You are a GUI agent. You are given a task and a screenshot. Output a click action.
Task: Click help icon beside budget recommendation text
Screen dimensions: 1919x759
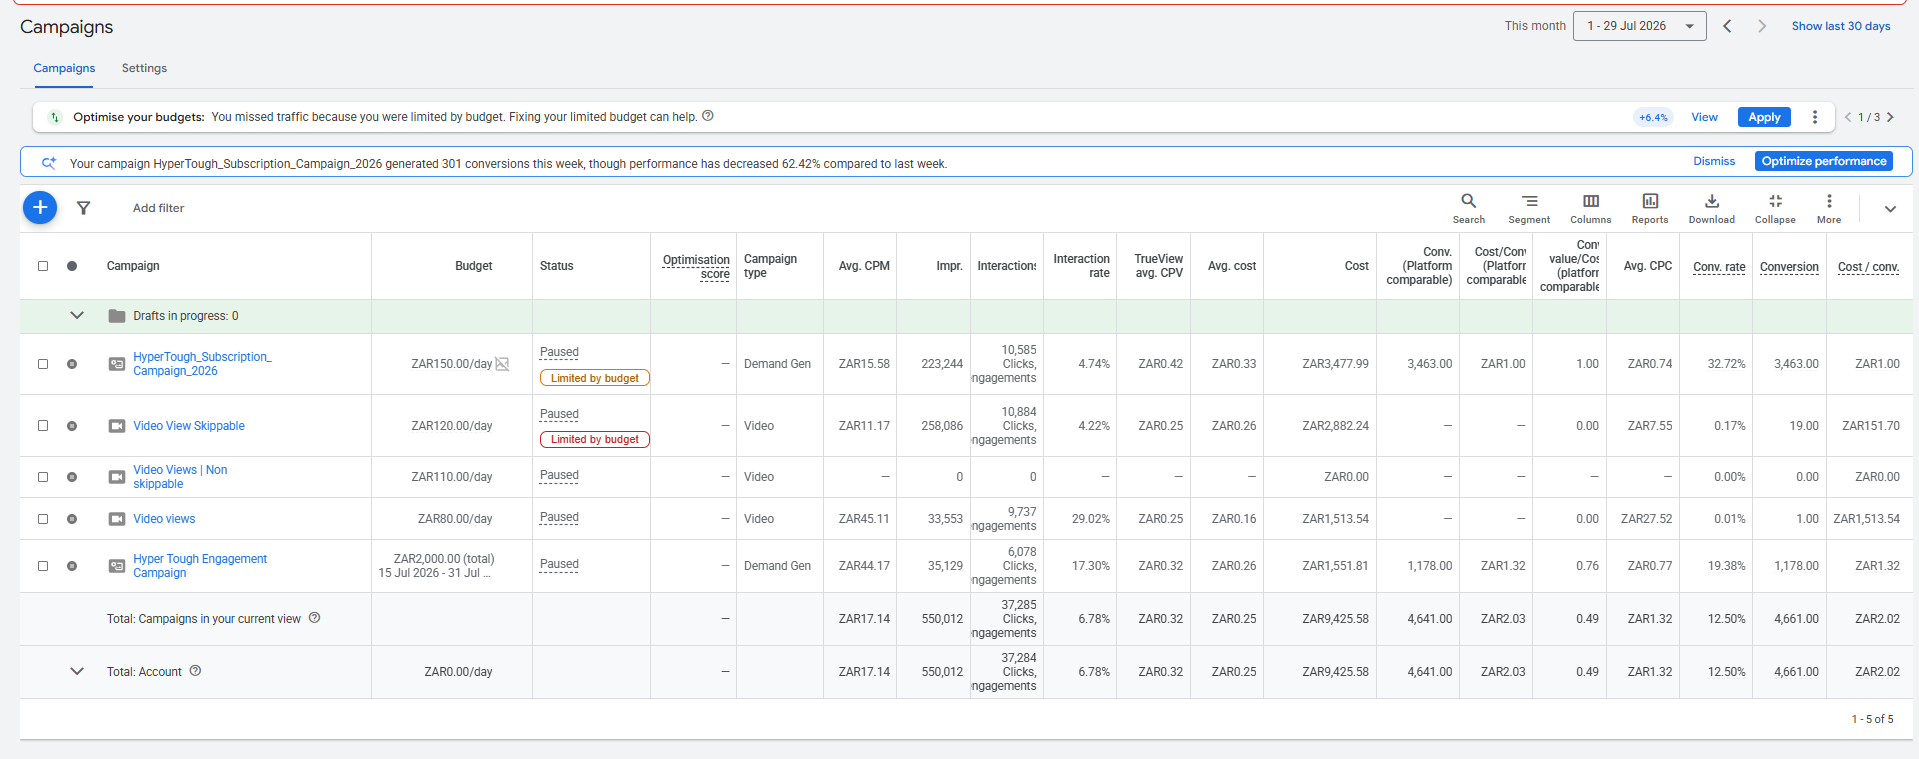coord(708,116)
